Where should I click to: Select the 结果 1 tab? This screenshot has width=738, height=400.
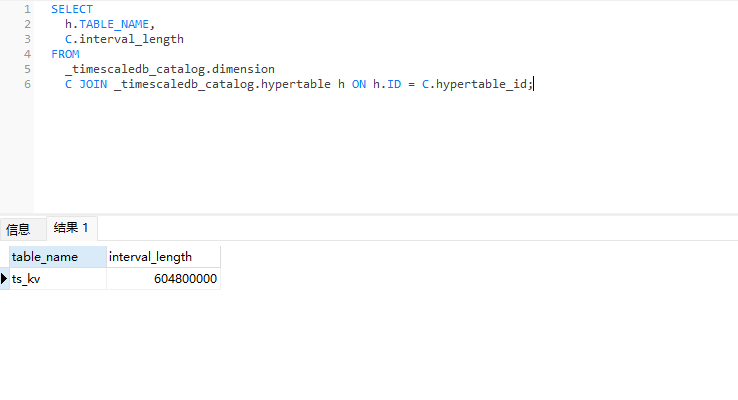coord(71,228)
